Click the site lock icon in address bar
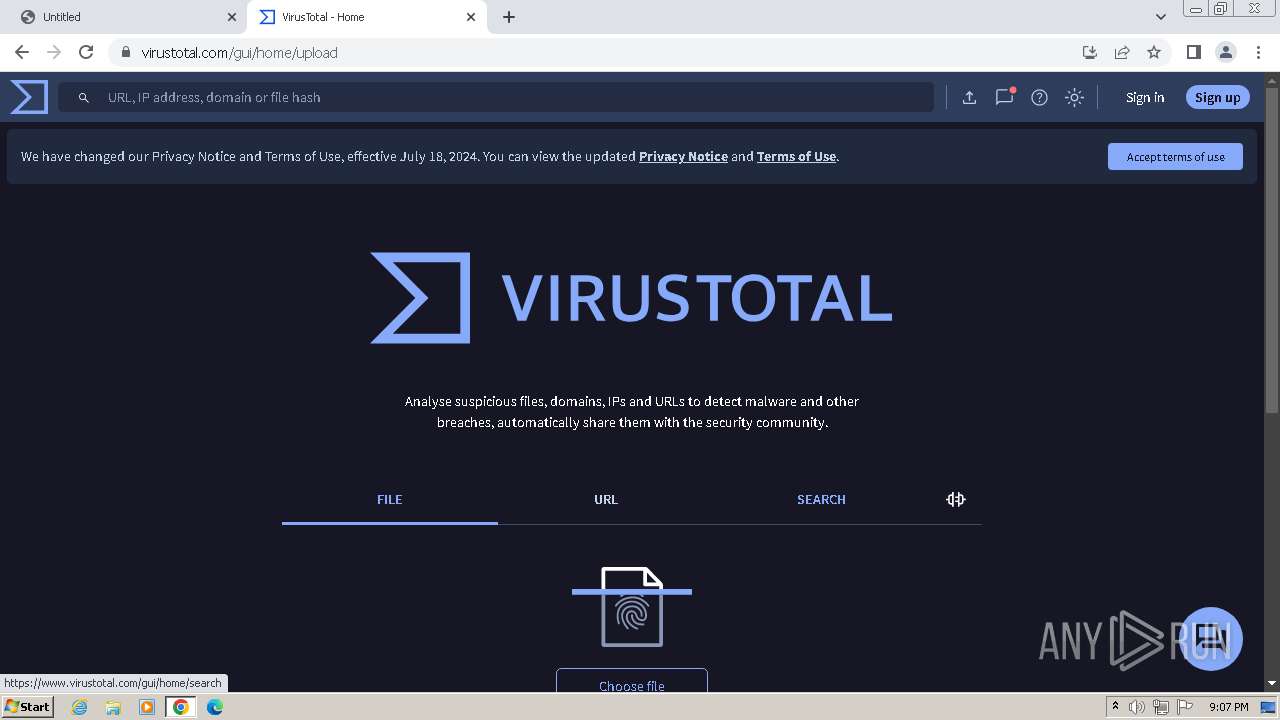The image size is (1280, 720). coord(126,52)
